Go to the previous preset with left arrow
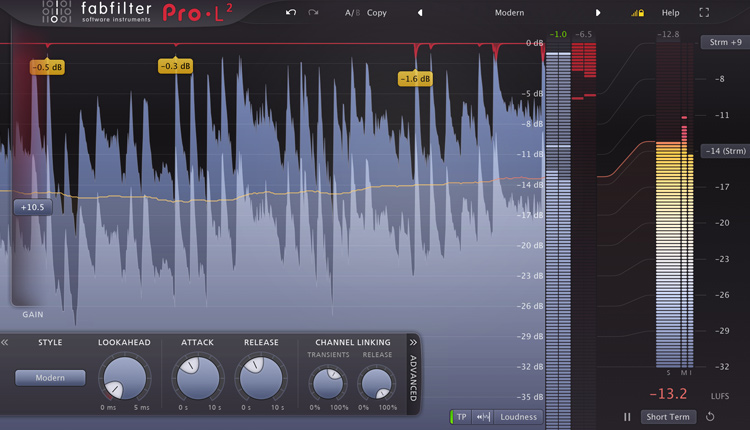Image resolution: width=750 pixels, height=430 pixels. 420,13
